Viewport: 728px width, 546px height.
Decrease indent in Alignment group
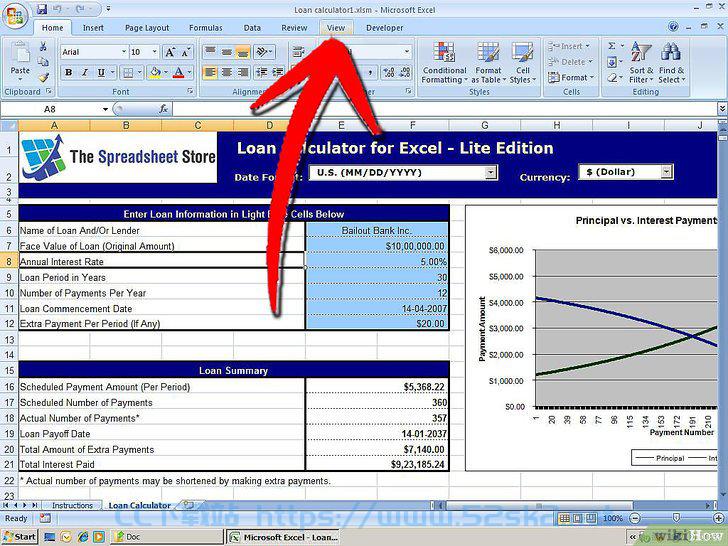point(262,72)
